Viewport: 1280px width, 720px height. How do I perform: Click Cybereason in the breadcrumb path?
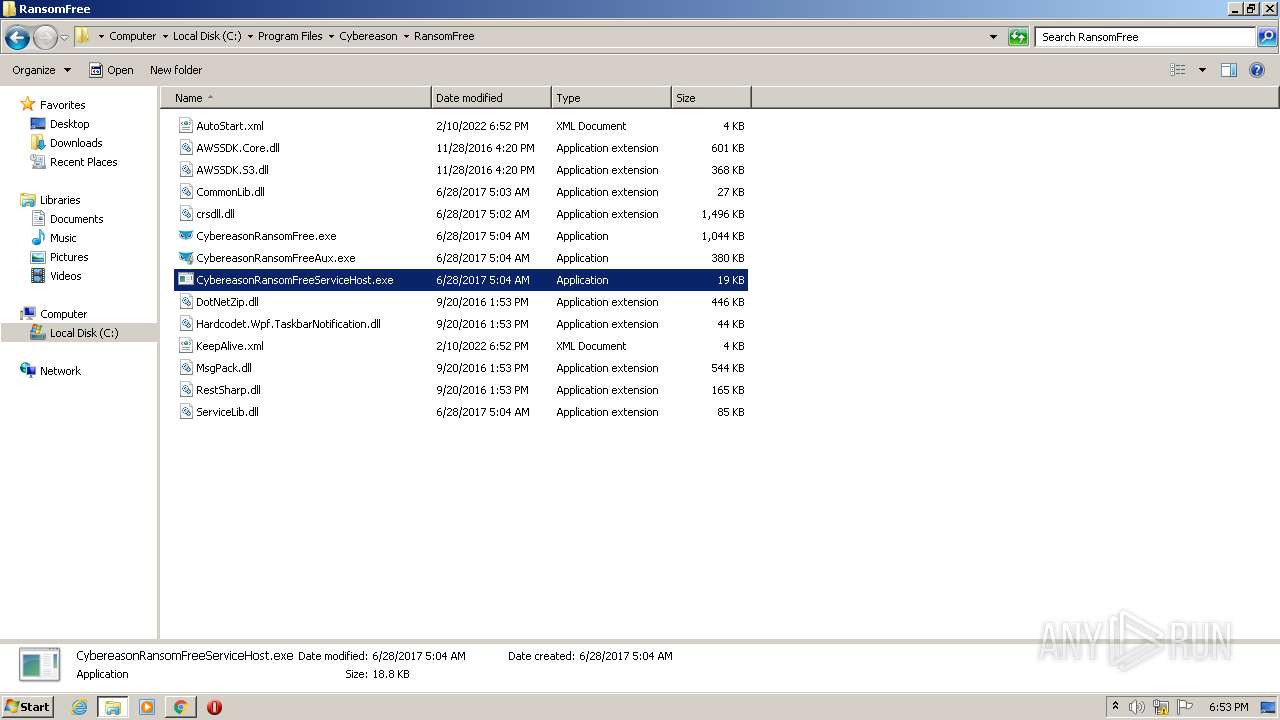368,36
